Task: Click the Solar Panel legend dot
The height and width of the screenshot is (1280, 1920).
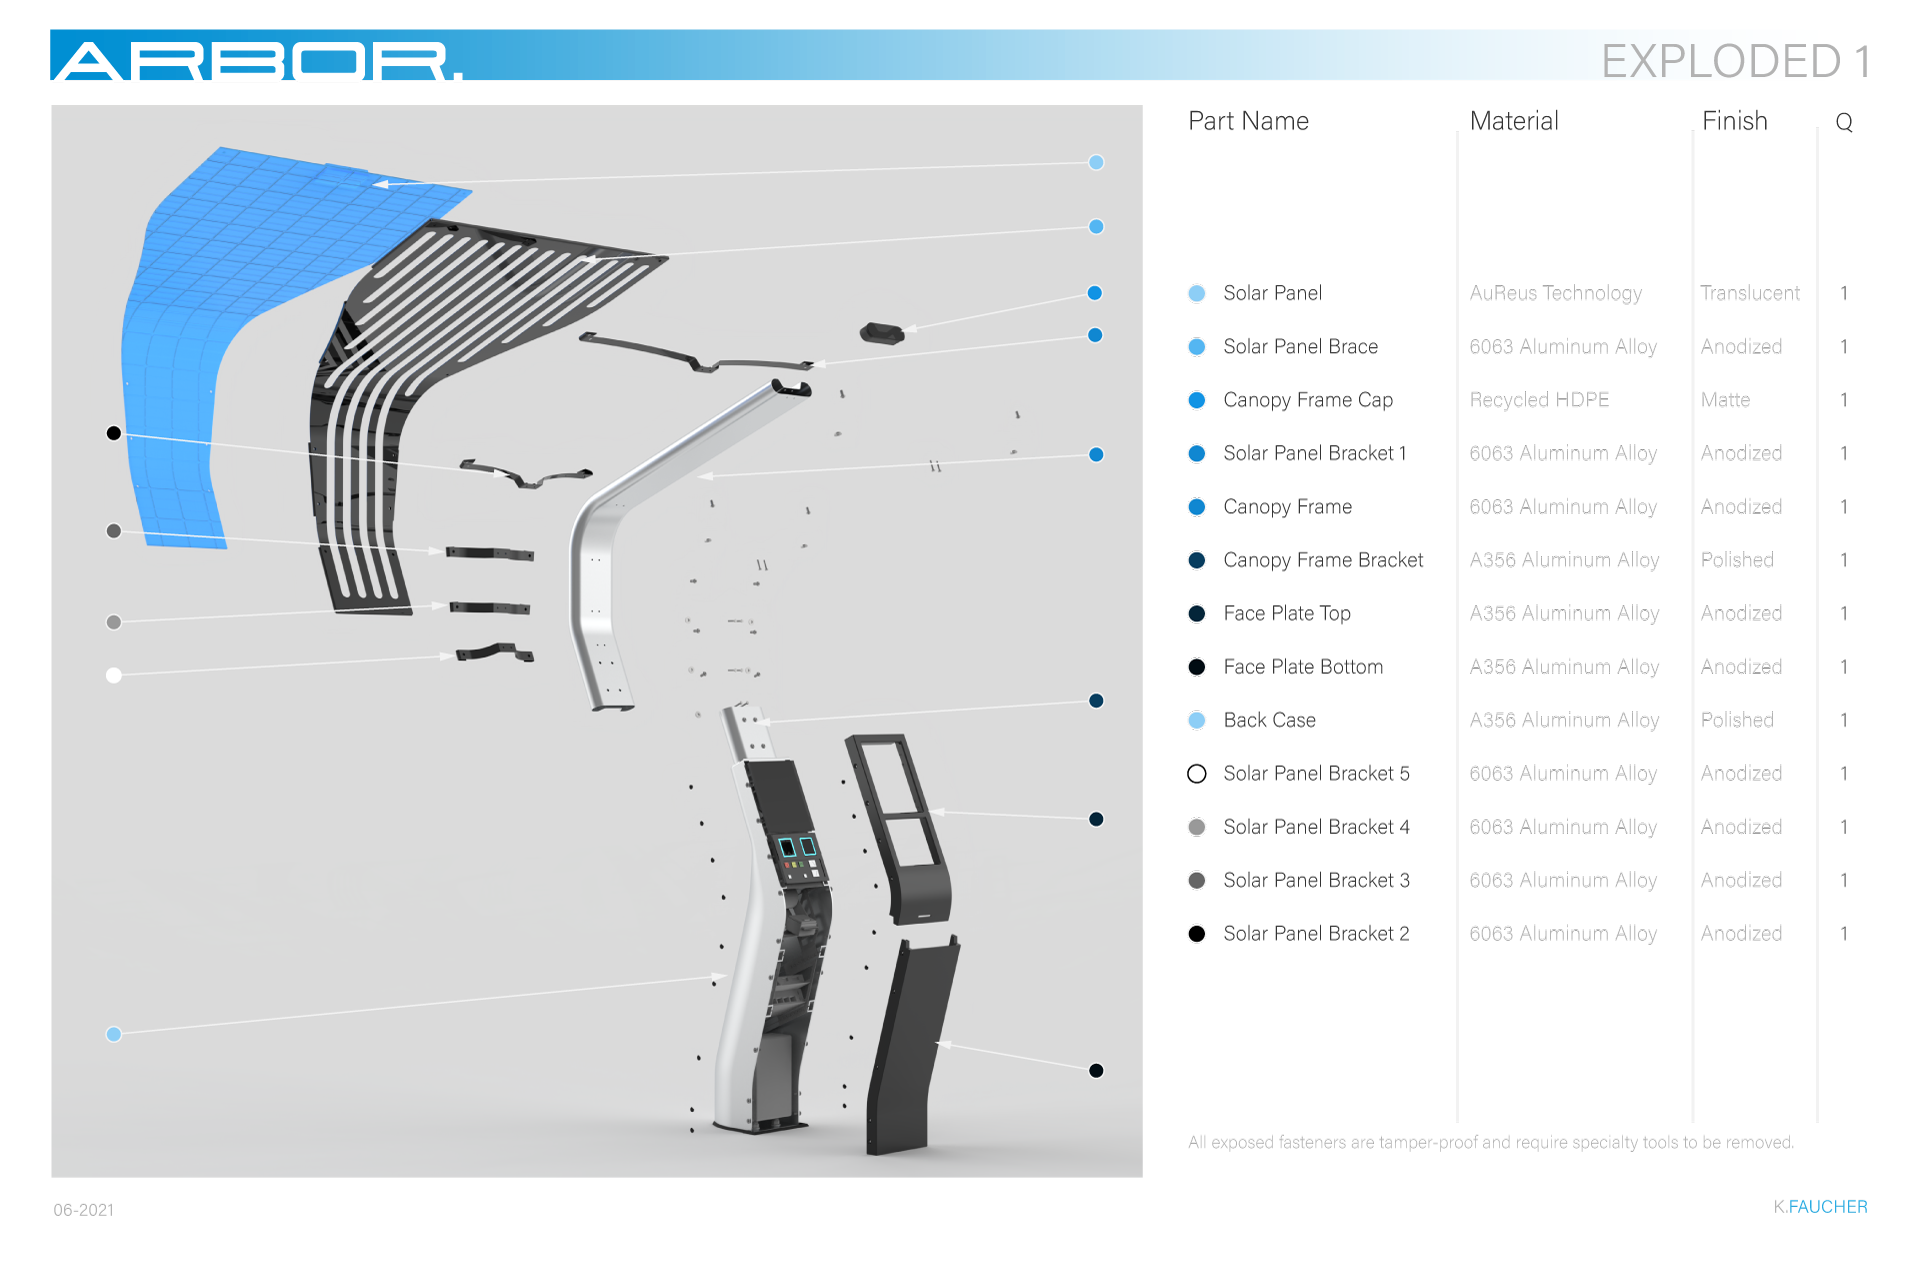Action: point(1196,293)
